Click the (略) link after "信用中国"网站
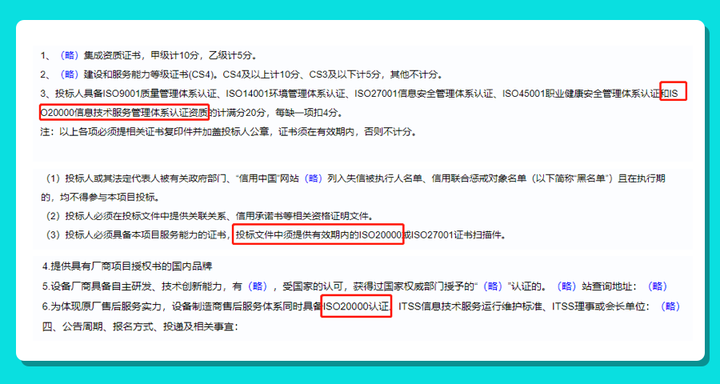Screen dimensions: 720x384 (x=313, y=178)
